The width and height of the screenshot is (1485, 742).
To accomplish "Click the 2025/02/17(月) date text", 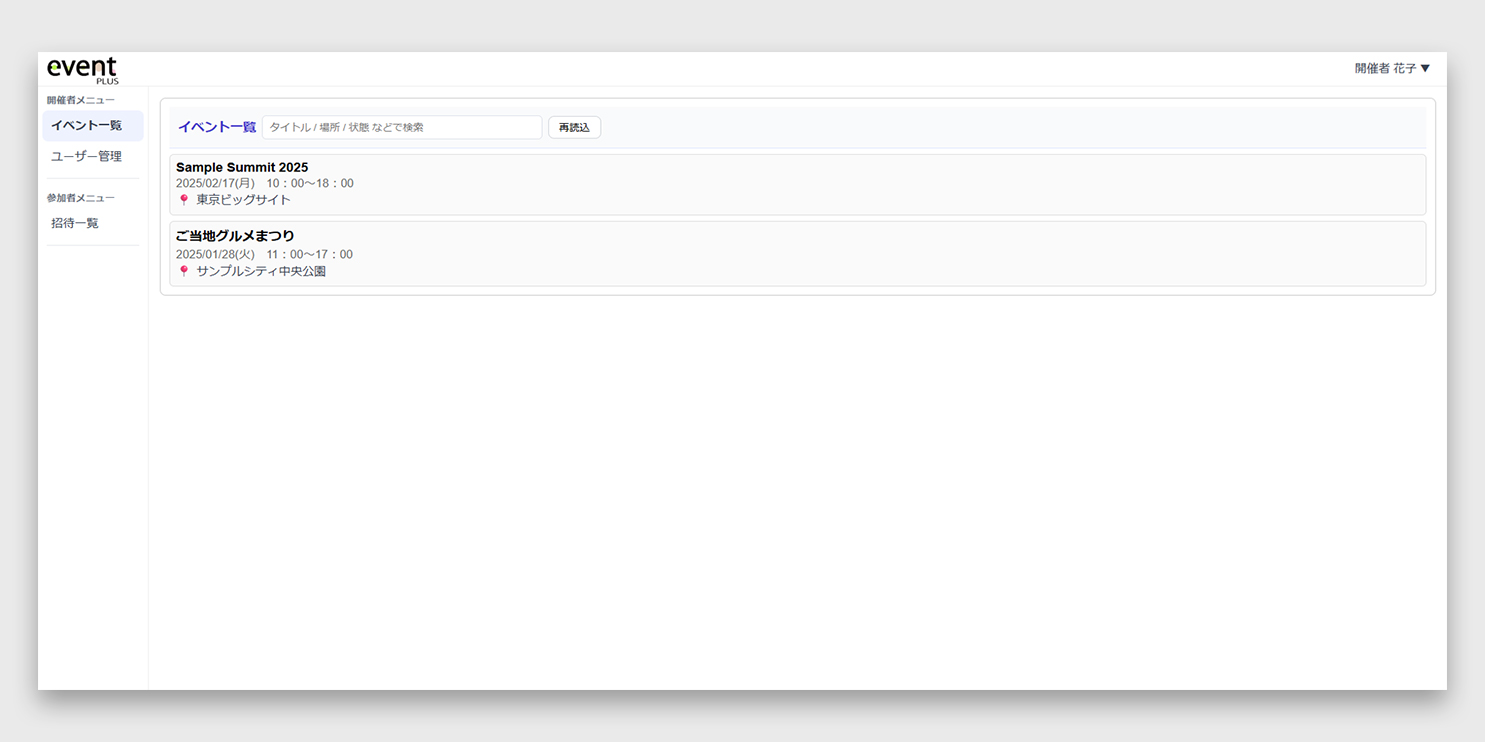I will point(215,184).
